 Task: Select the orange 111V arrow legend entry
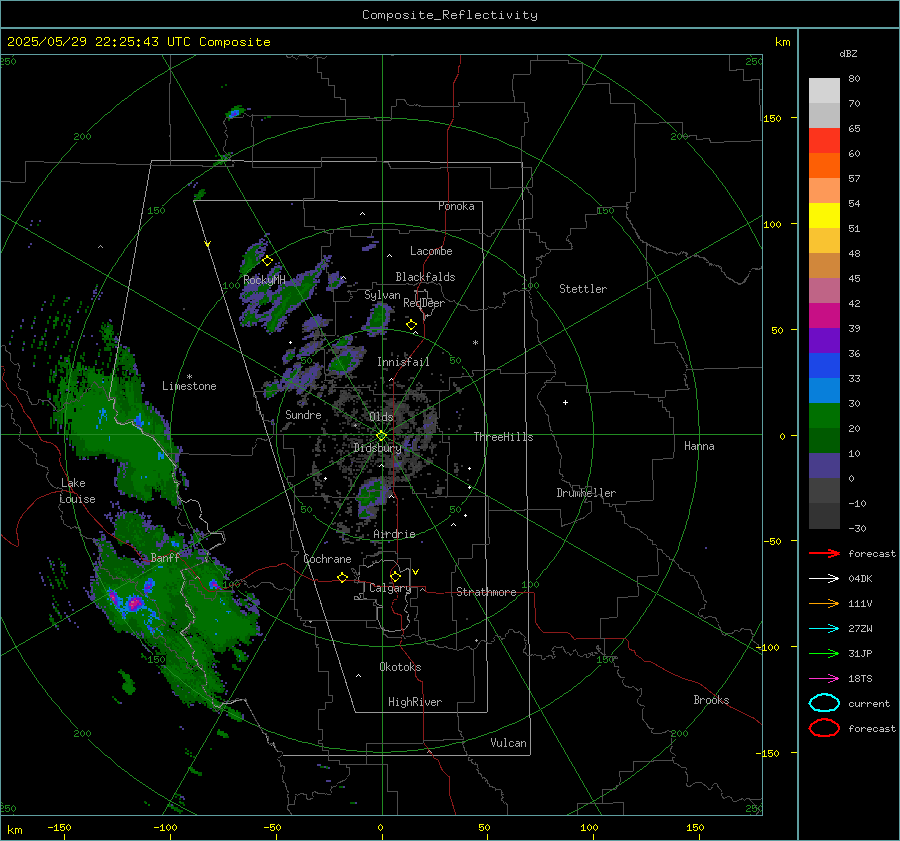point(824,603)
